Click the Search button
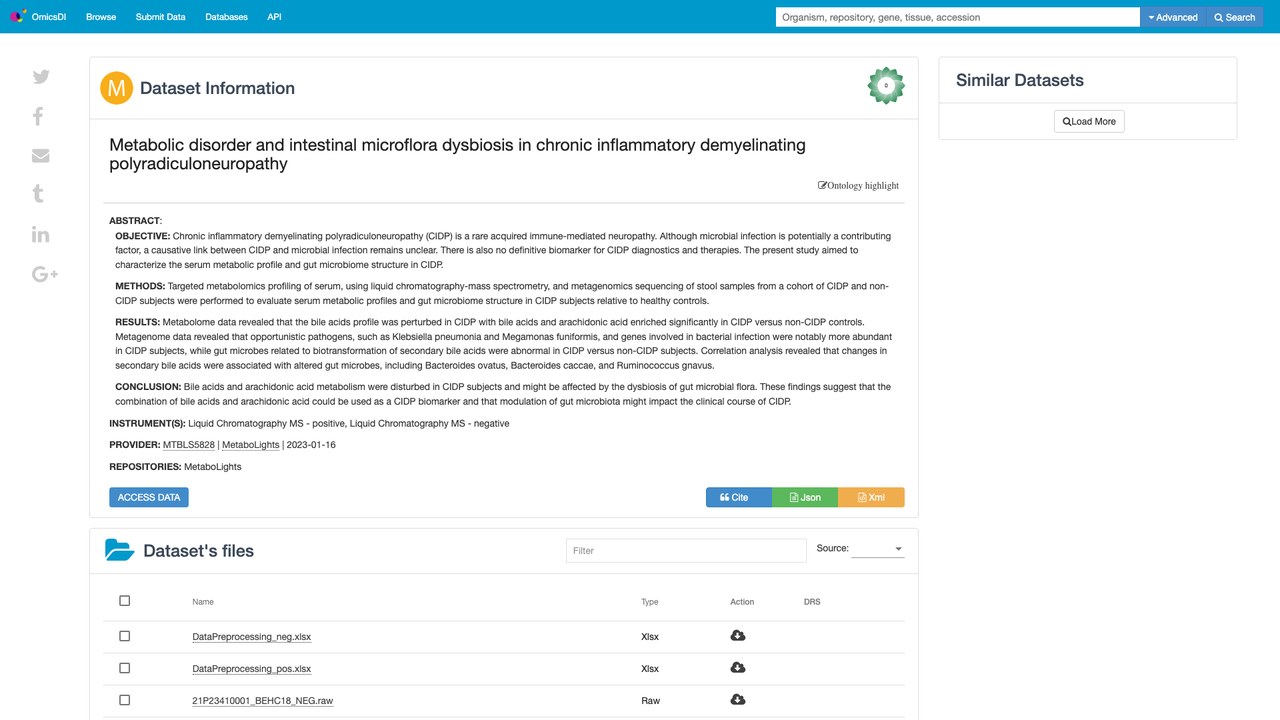The image size is (1280, 720). coord(1235,17)
